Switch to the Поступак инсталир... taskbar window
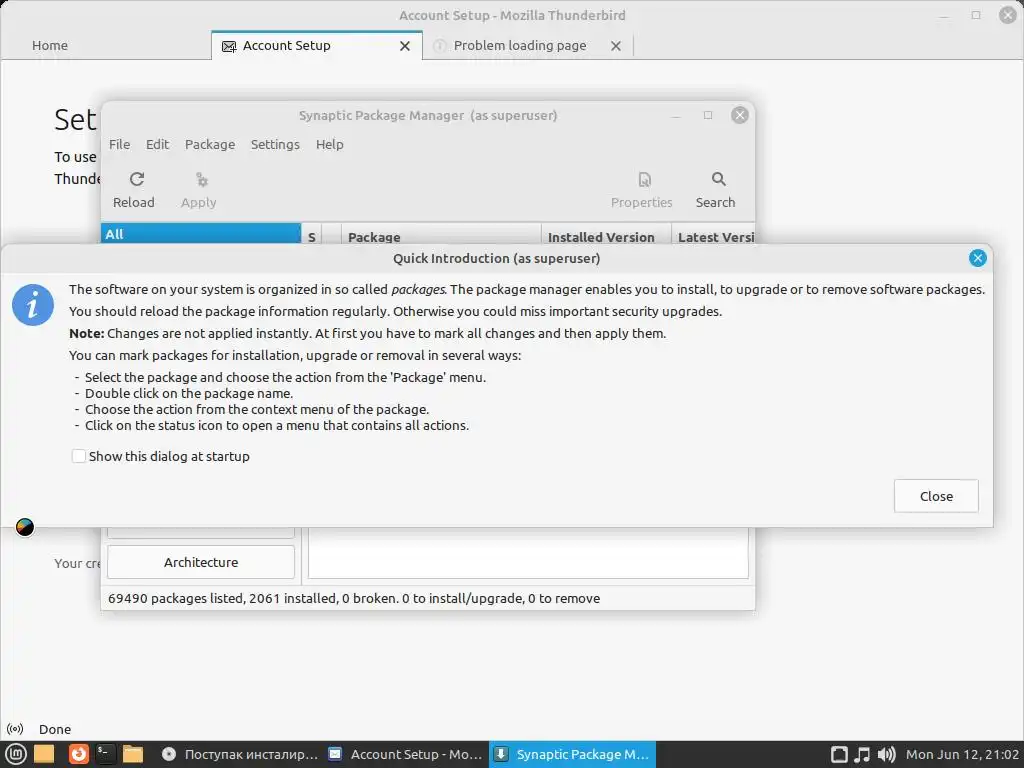 pyautogui.click(x=240, y=754)
